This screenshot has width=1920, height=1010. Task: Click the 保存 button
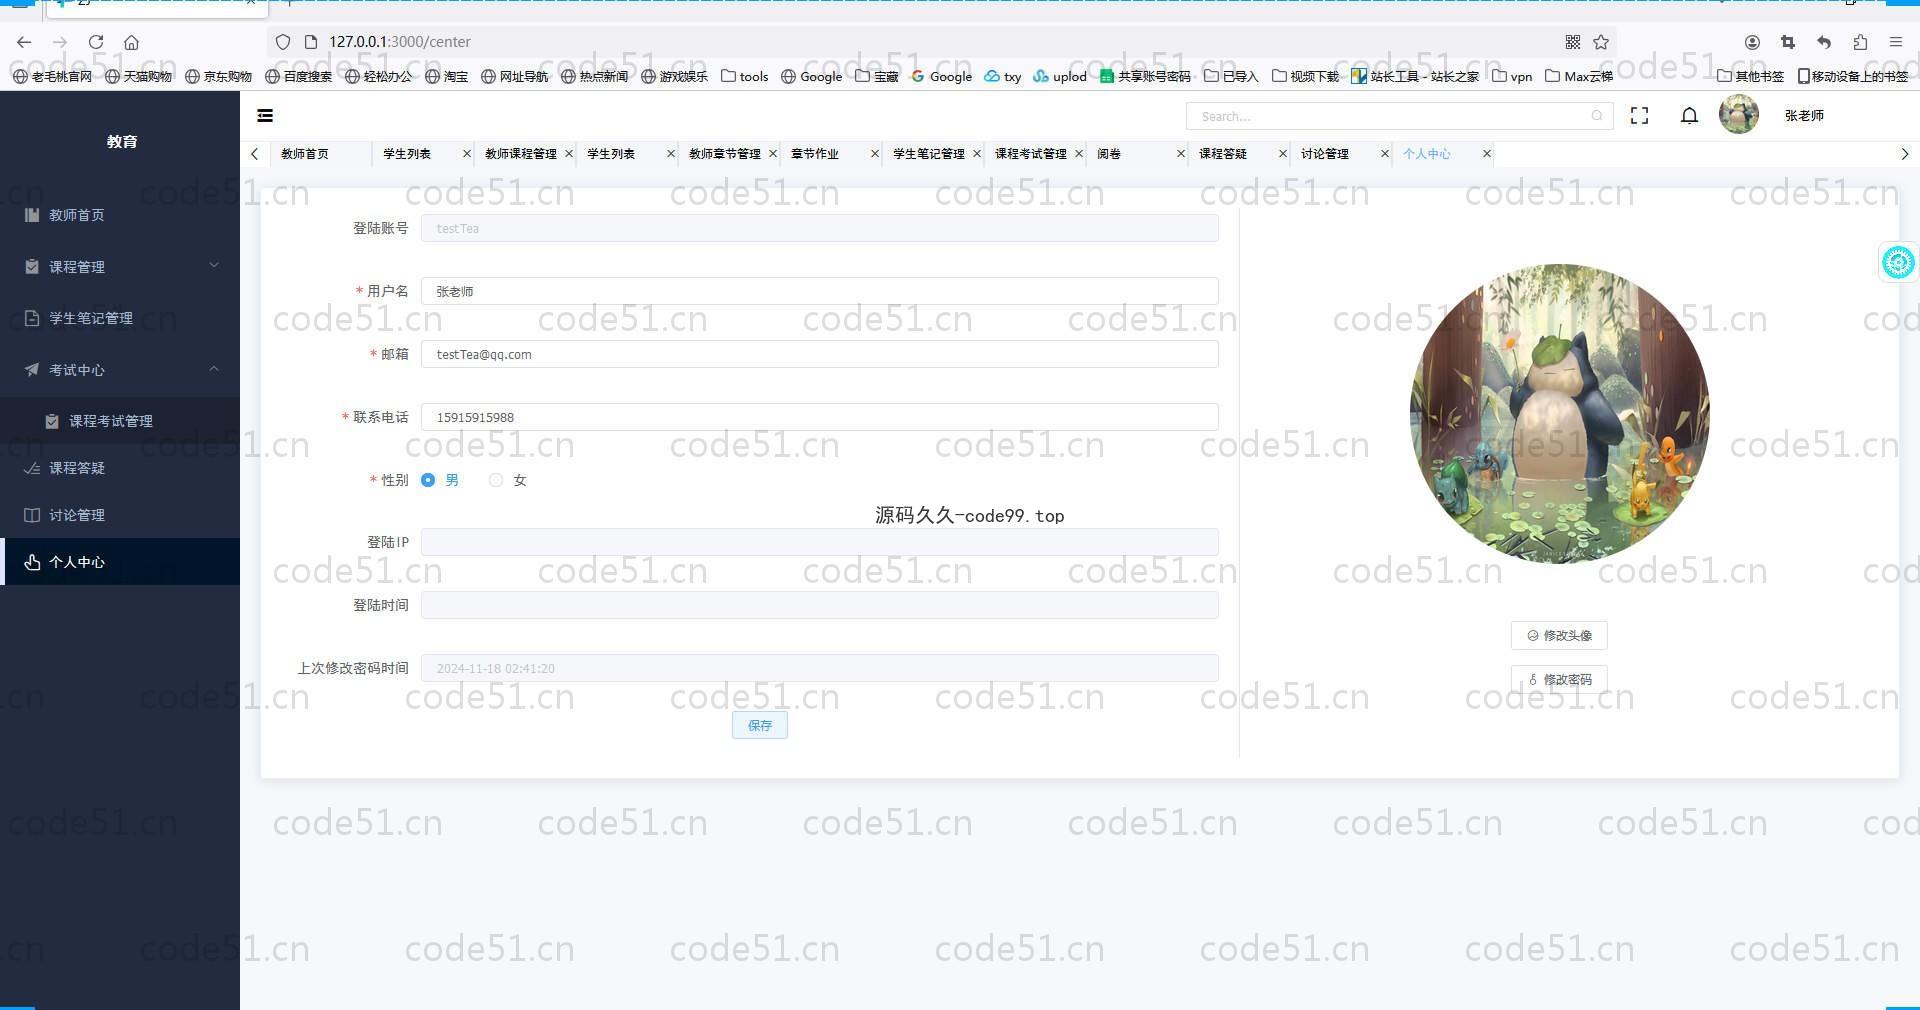click(x=760, y=725)
